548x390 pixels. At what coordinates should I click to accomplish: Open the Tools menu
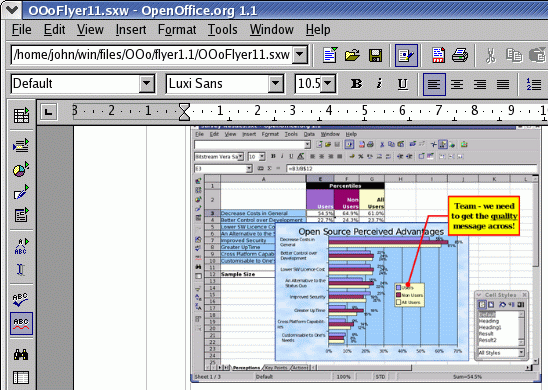[x=223, y=30]
